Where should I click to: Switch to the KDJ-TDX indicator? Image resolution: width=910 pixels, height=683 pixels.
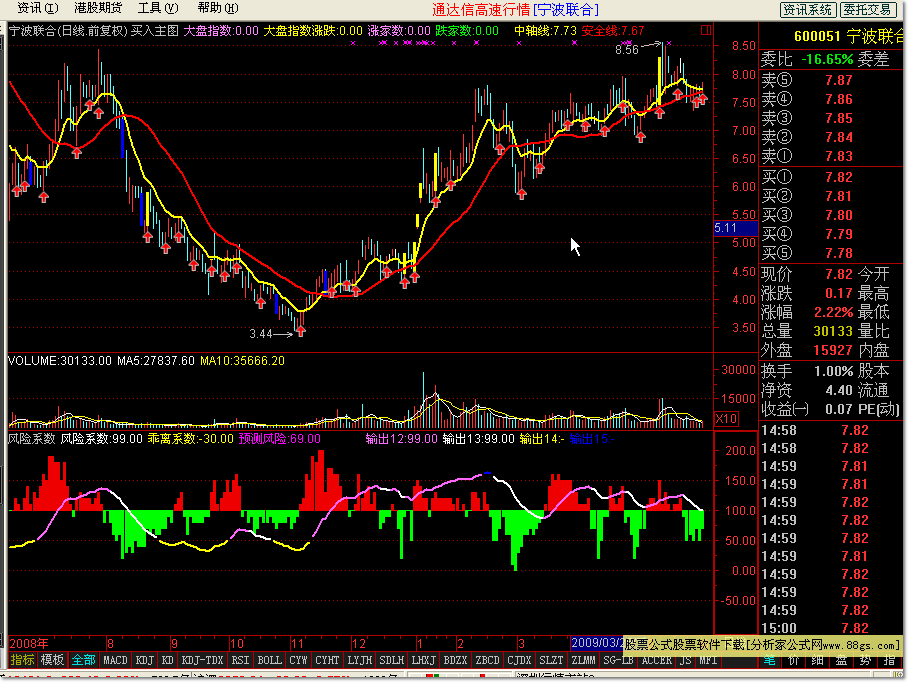tap(202, 660)
